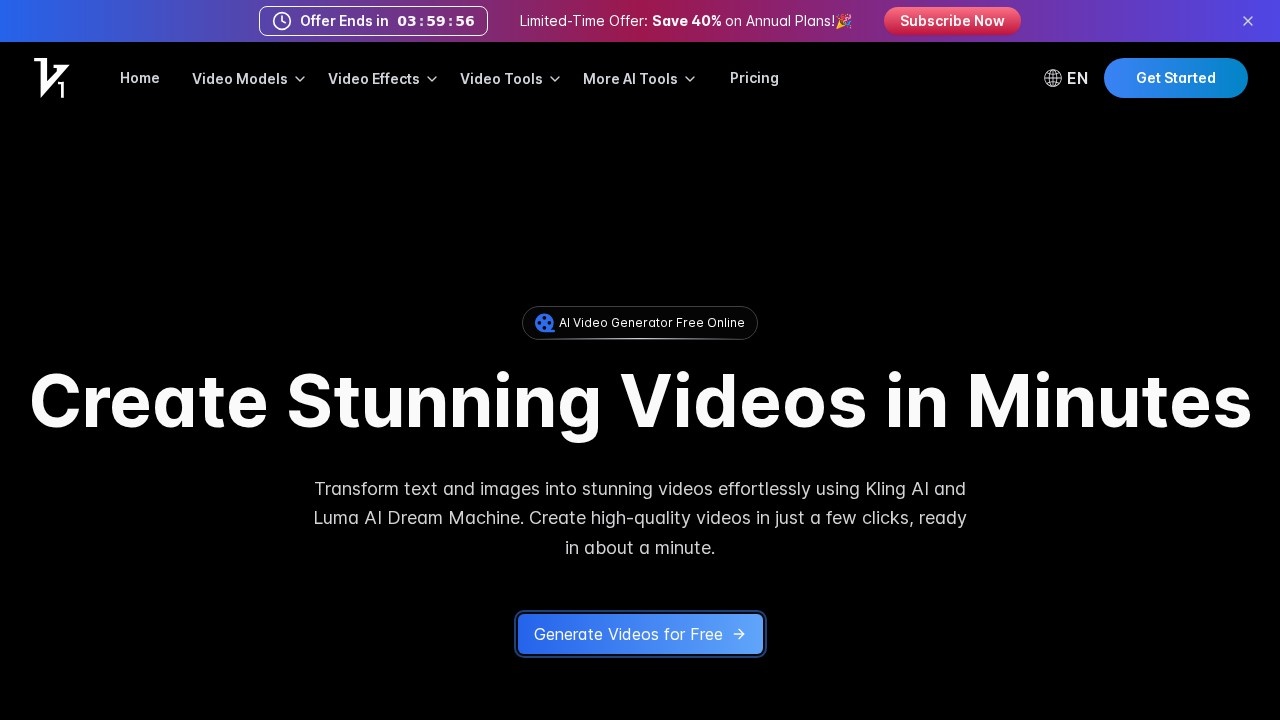Image resolution: width=1280 pixels, height=720 pixels.
Task: Expand the Video Effects dropdown
Action: pos(374,78)
